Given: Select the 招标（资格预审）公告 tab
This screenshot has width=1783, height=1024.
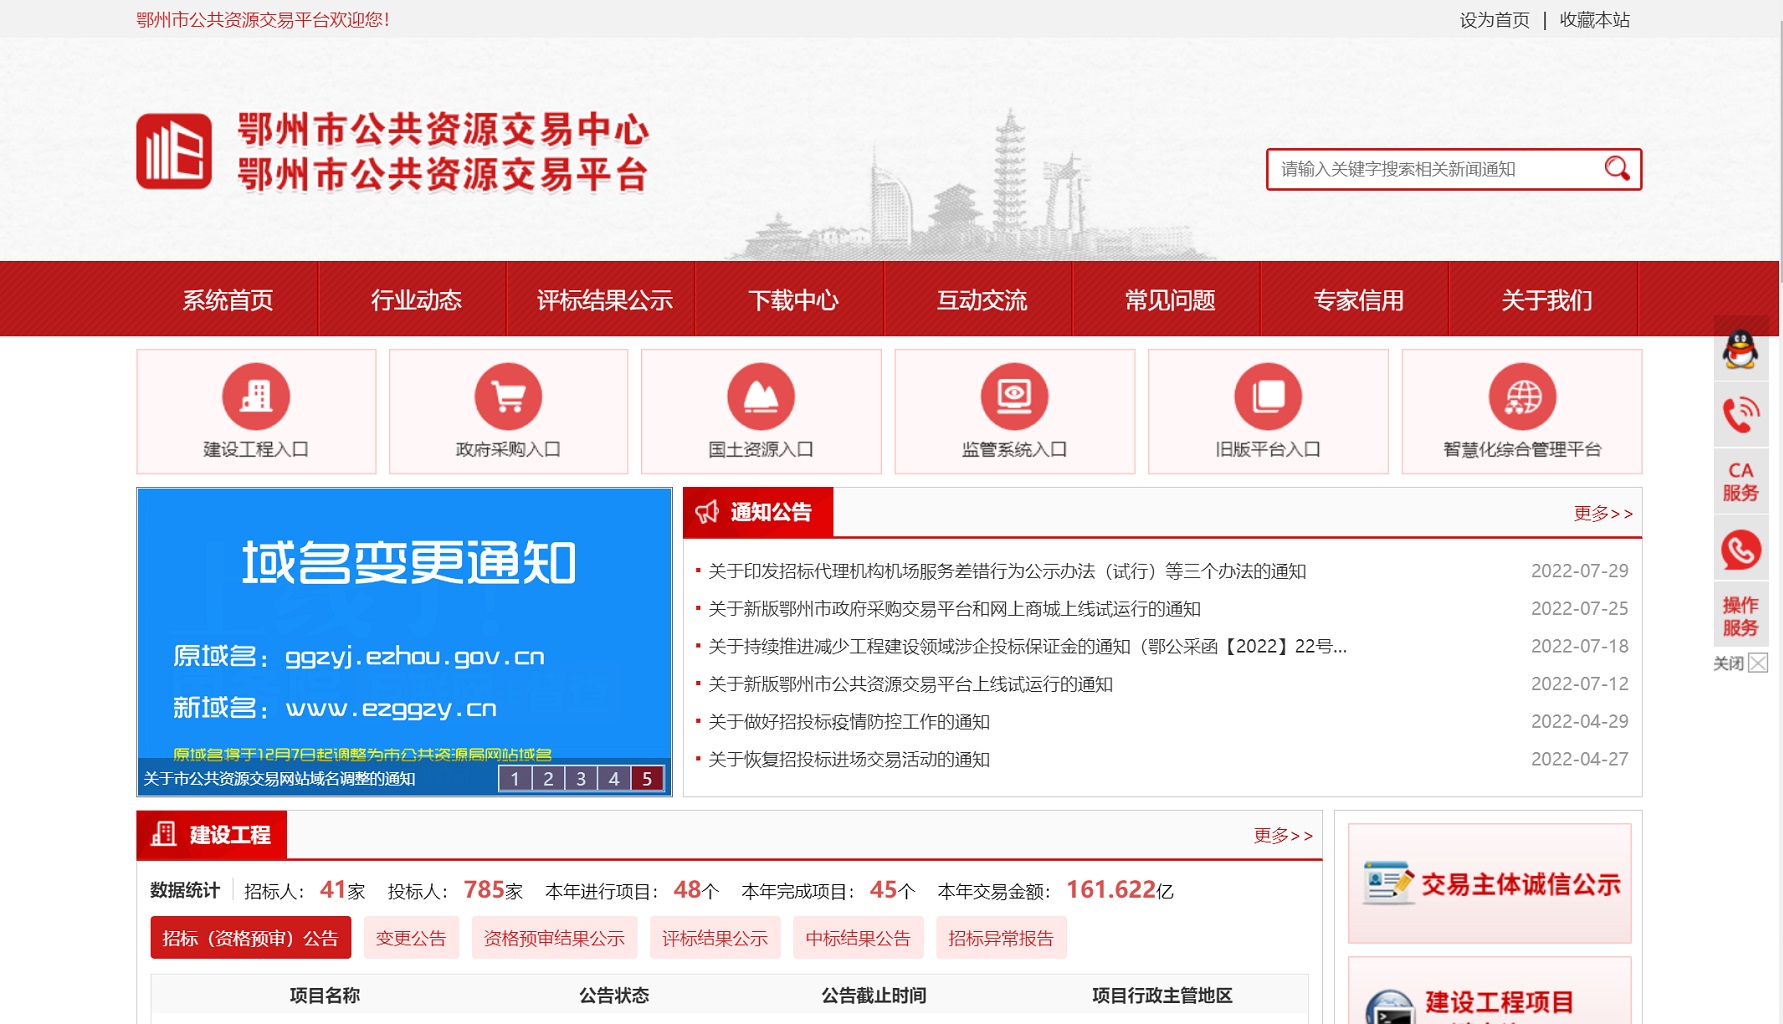Looking at the screenshot, I should point(251,938).
